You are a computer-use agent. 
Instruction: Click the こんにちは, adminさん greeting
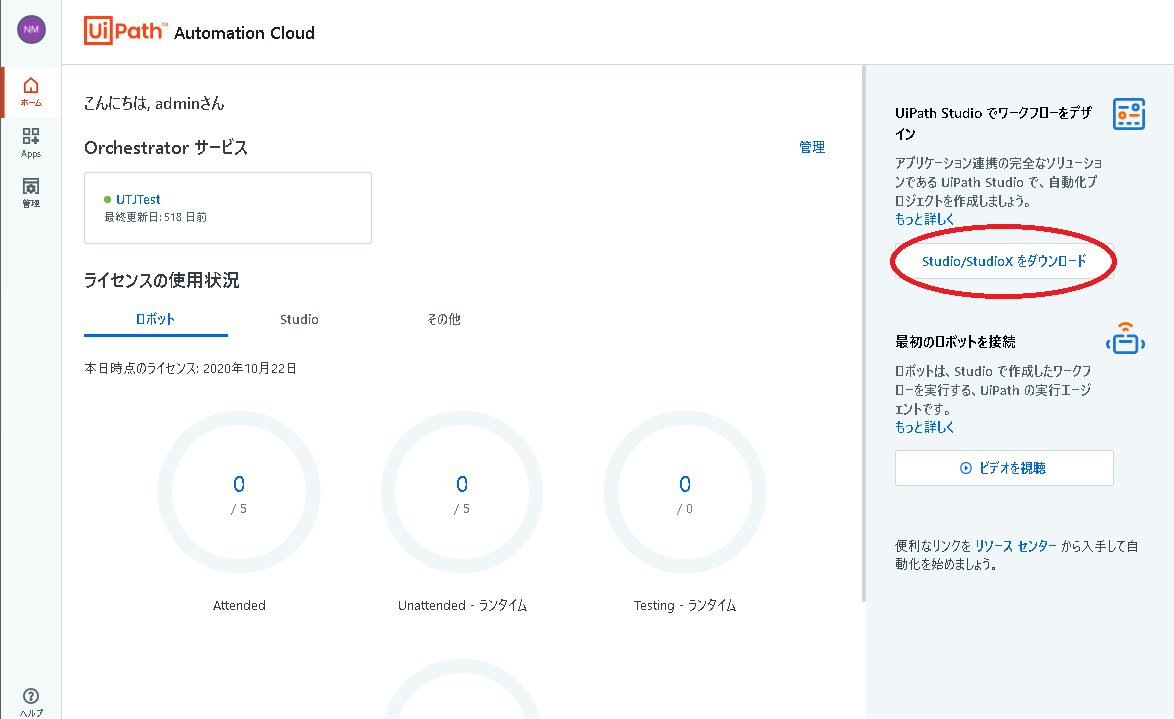click(154, 103)
